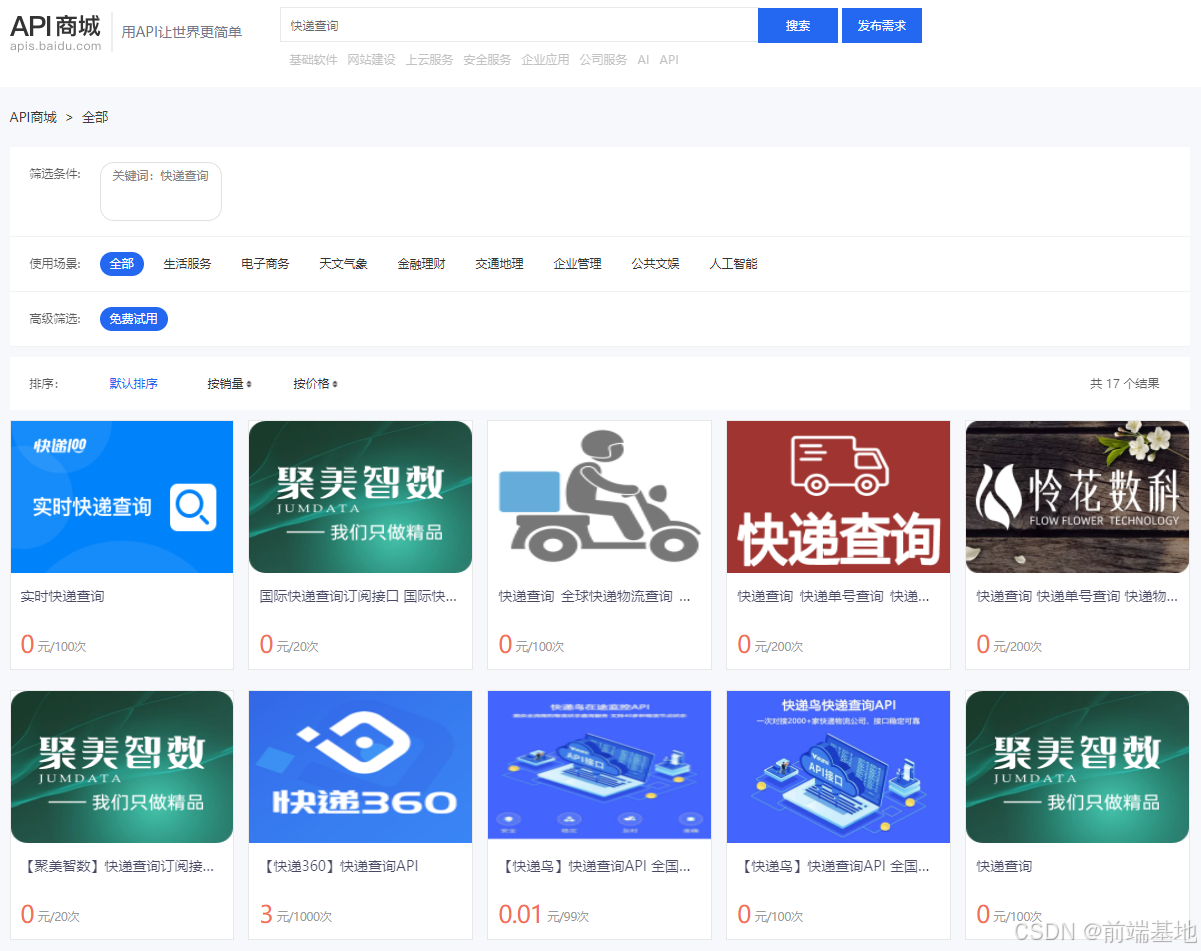Click the 【快递360】快递查询API title
This screenshot has width=1201, height=951.
(338, 866)
